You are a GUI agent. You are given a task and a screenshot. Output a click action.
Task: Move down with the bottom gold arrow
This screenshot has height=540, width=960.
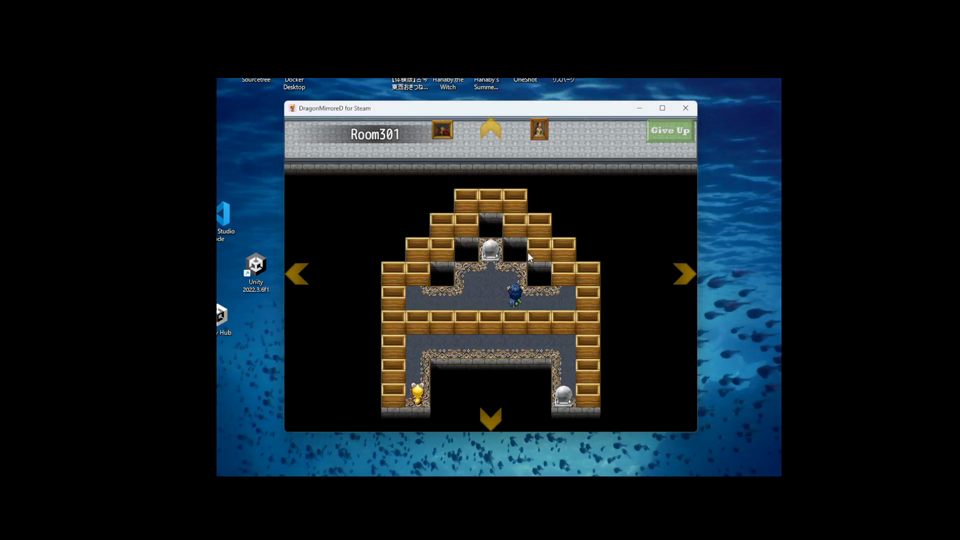pyautogui.click(x=490, y=419)
